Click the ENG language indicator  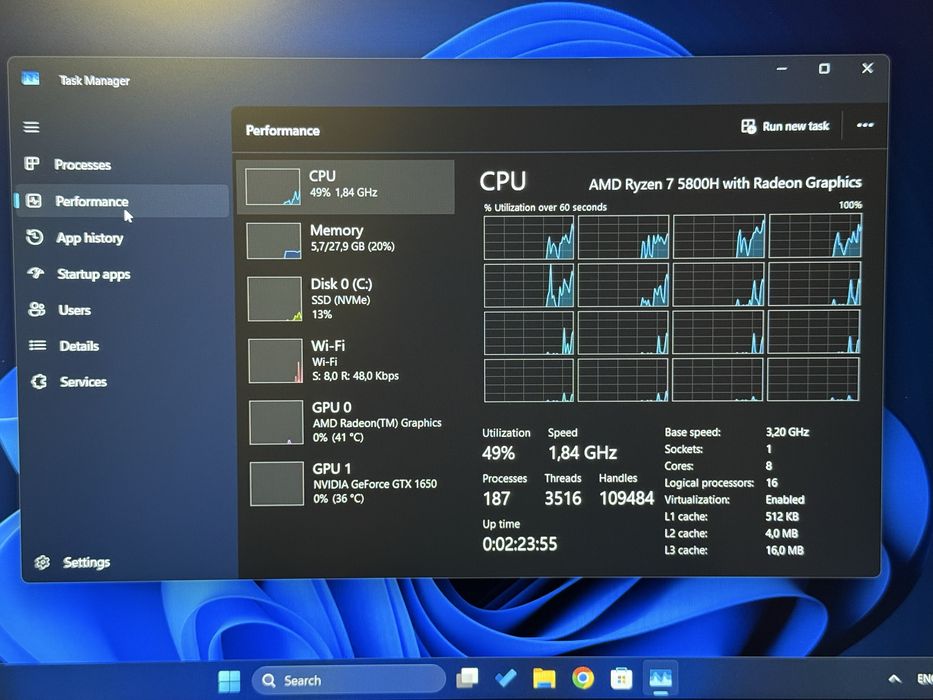click(x=925, y=679)
